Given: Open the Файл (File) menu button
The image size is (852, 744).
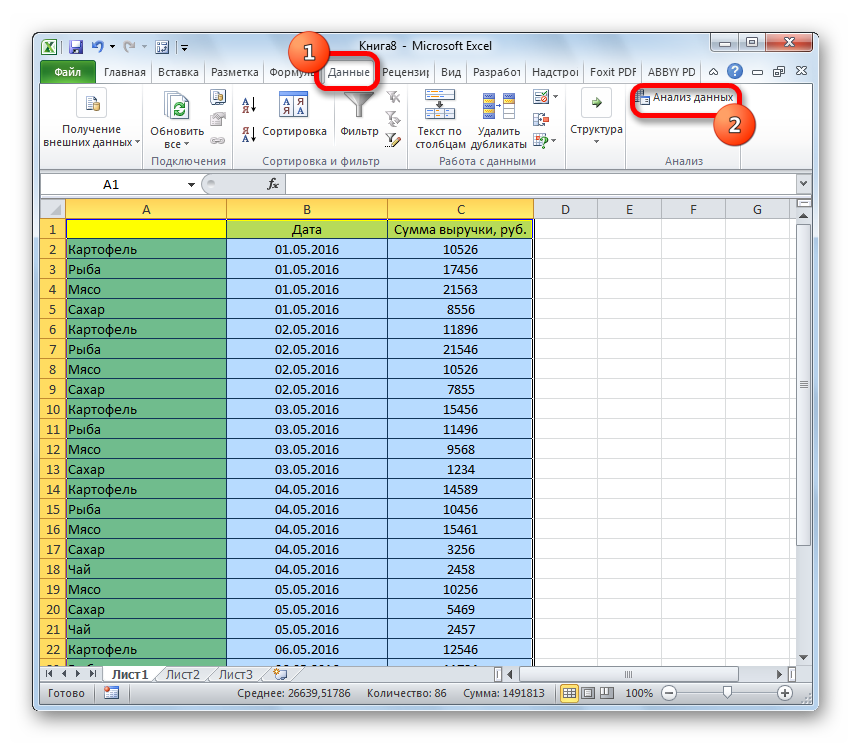Looking at the screenshot, I should click(x=67, y=72).
